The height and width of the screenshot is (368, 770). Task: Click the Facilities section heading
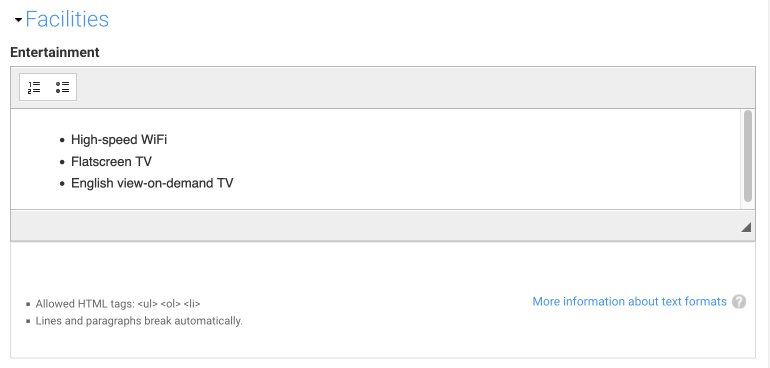[67, 19]
